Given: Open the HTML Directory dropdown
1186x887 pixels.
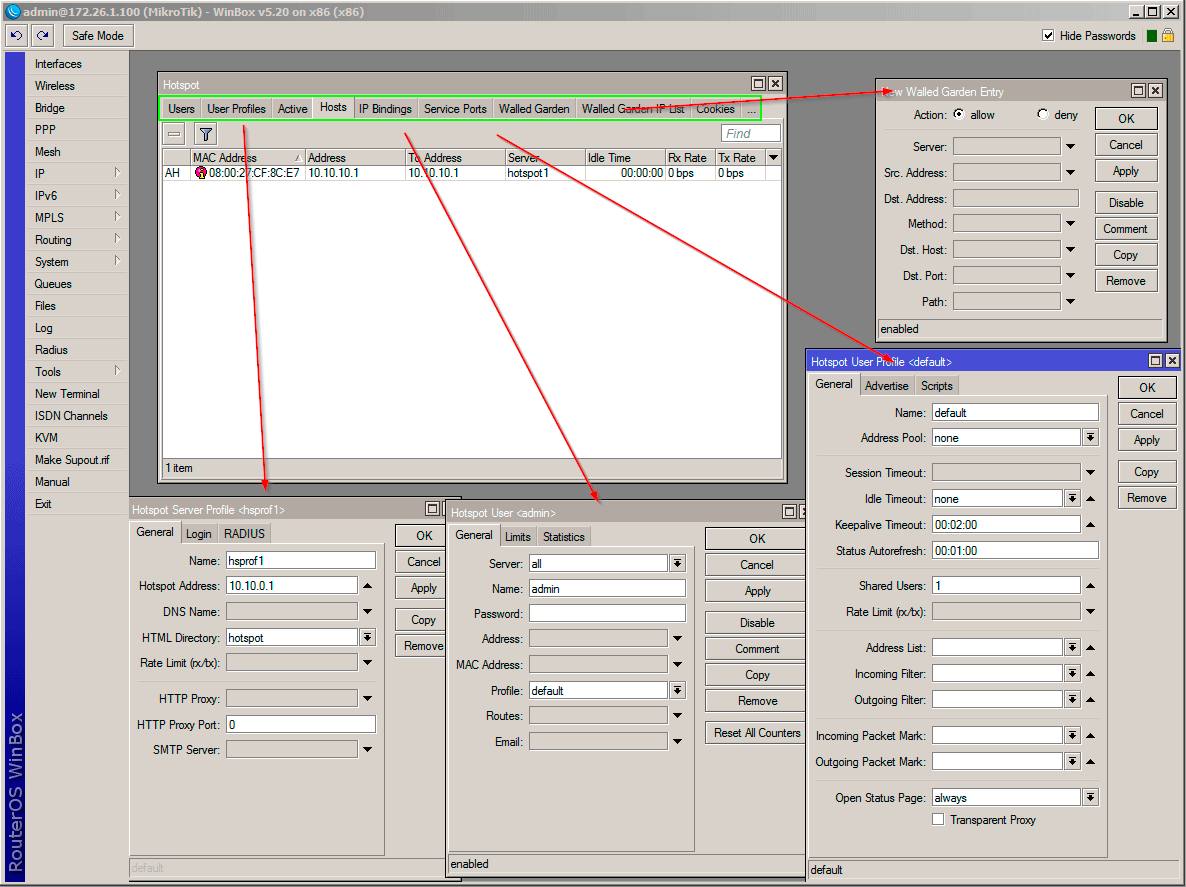Looking at the screenshot, I should point(367,637).
